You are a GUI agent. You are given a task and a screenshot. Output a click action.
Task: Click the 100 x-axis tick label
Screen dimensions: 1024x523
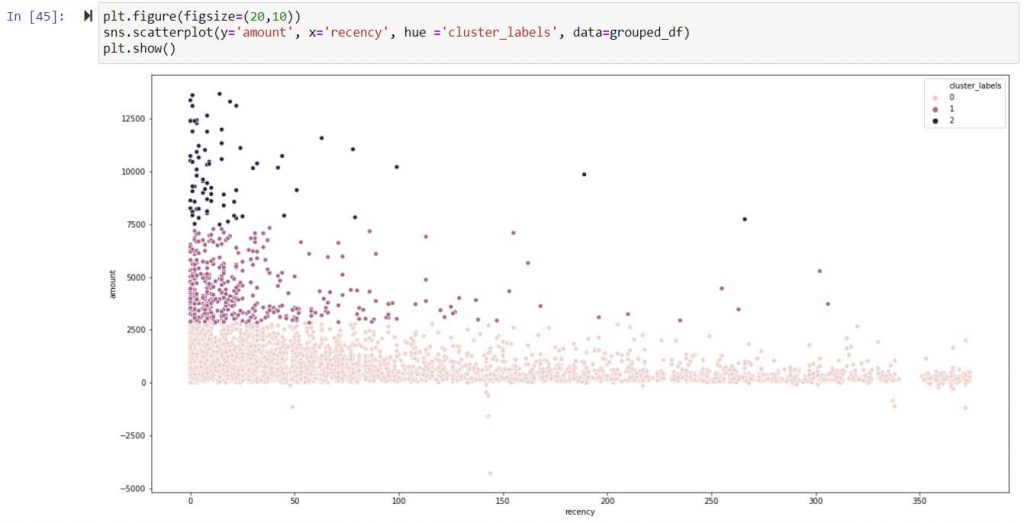coord(398,501)
